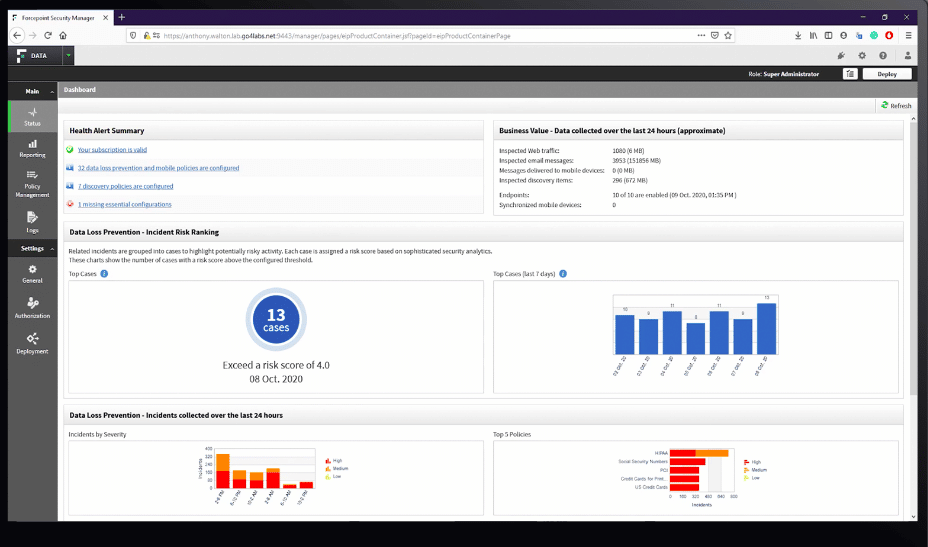Open Authorization settings
The height and width of the screenshot is (547, 928).
click(33, 308)
